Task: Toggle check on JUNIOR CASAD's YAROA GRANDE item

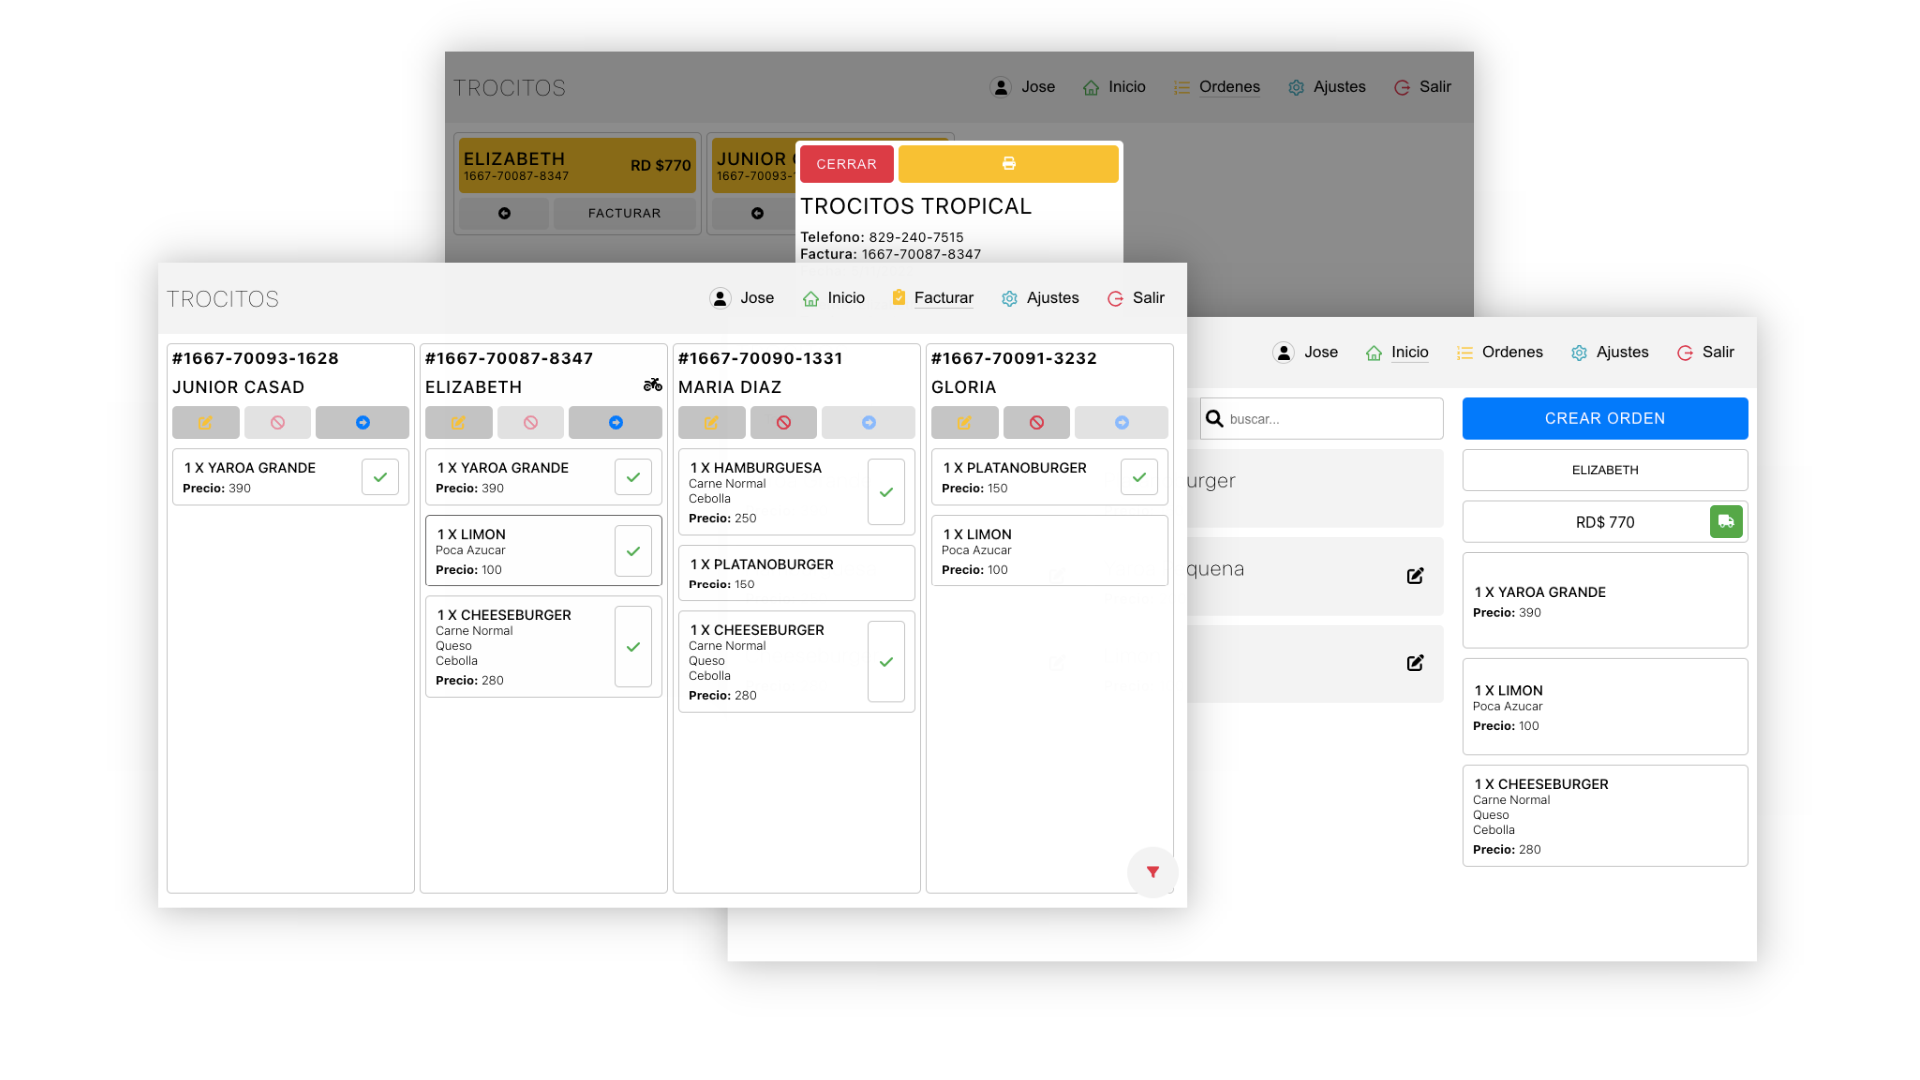Action: (x=380, y=477)
